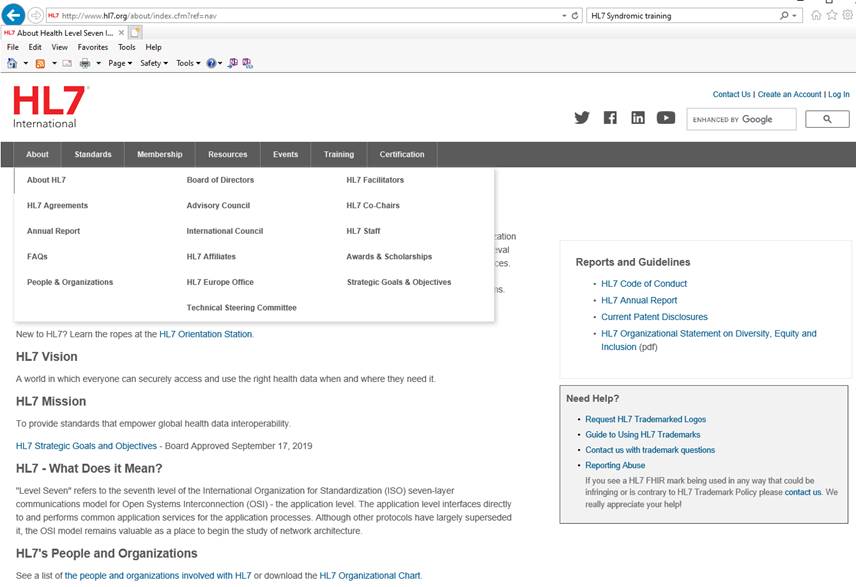Click the Print icon in command bar
This screenshot has width=856, height=587.
85,63
